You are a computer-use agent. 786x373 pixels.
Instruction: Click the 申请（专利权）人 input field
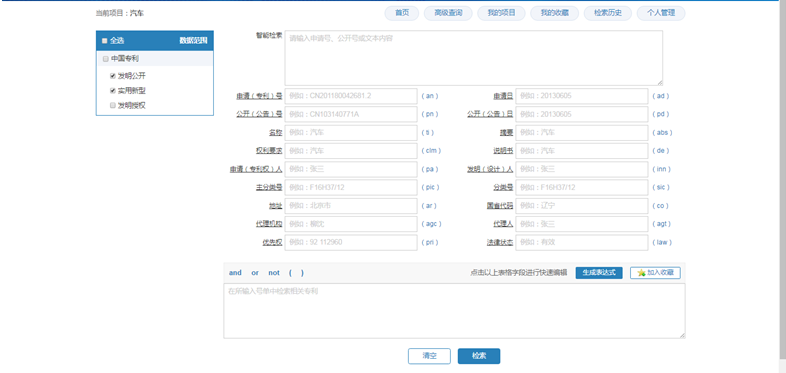(x=351, y=169)
